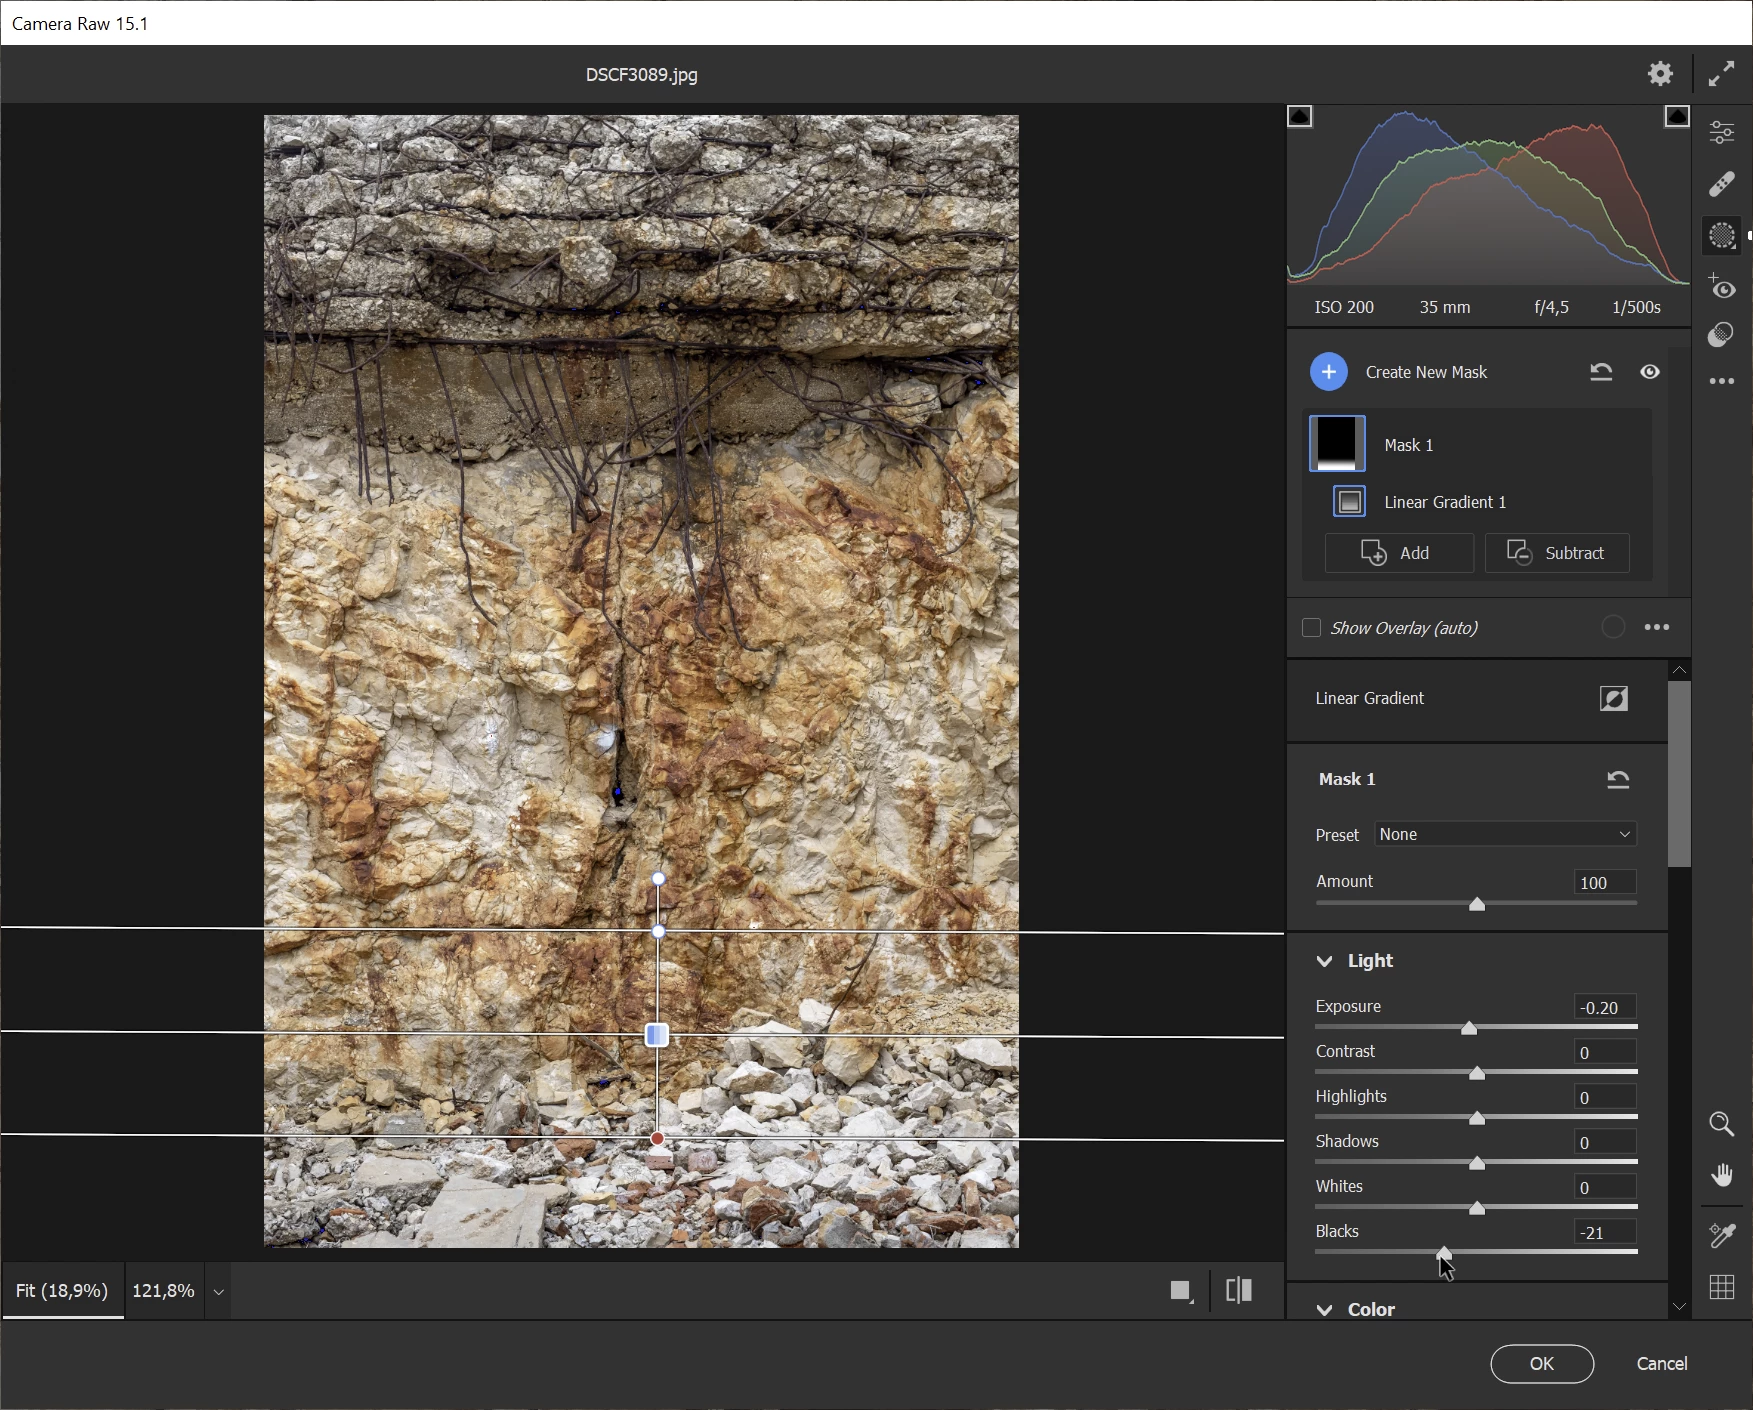Screen dimensions: 1753x1410
Task: Toggle the grid overlay icon
Action: tap(1721, 1287)
